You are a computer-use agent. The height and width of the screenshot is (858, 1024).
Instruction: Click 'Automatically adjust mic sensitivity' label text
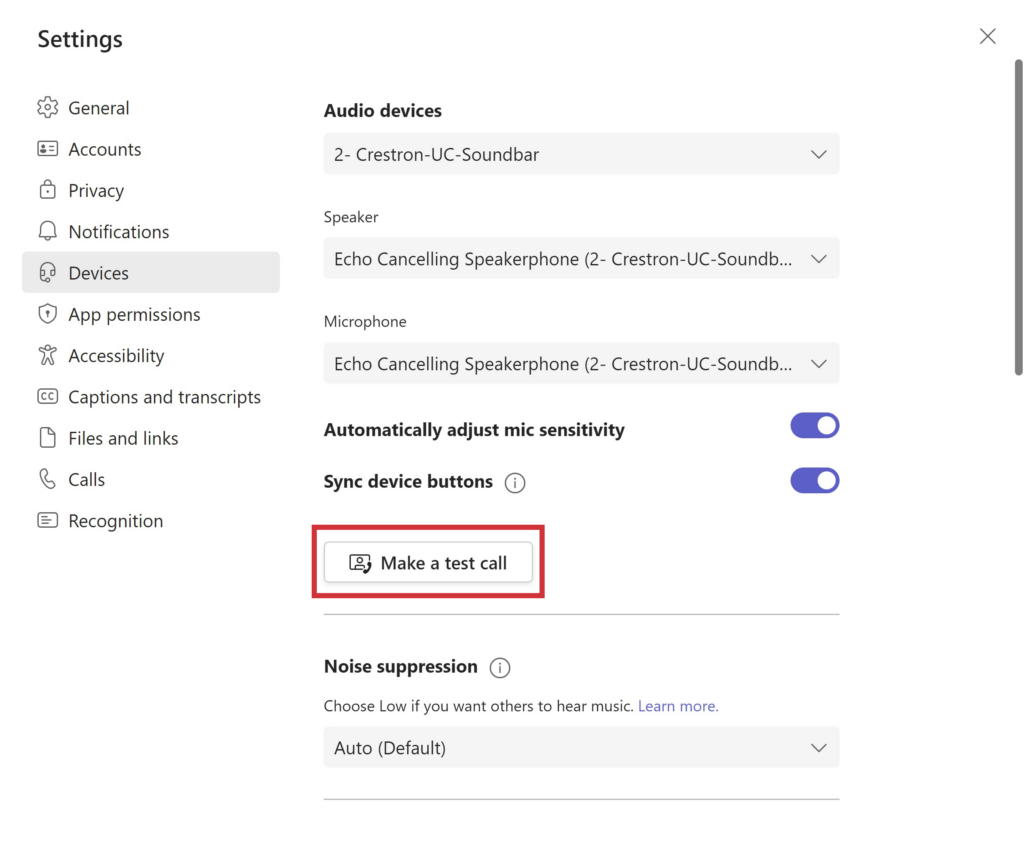pyautogui.click(x=474, y=430)
